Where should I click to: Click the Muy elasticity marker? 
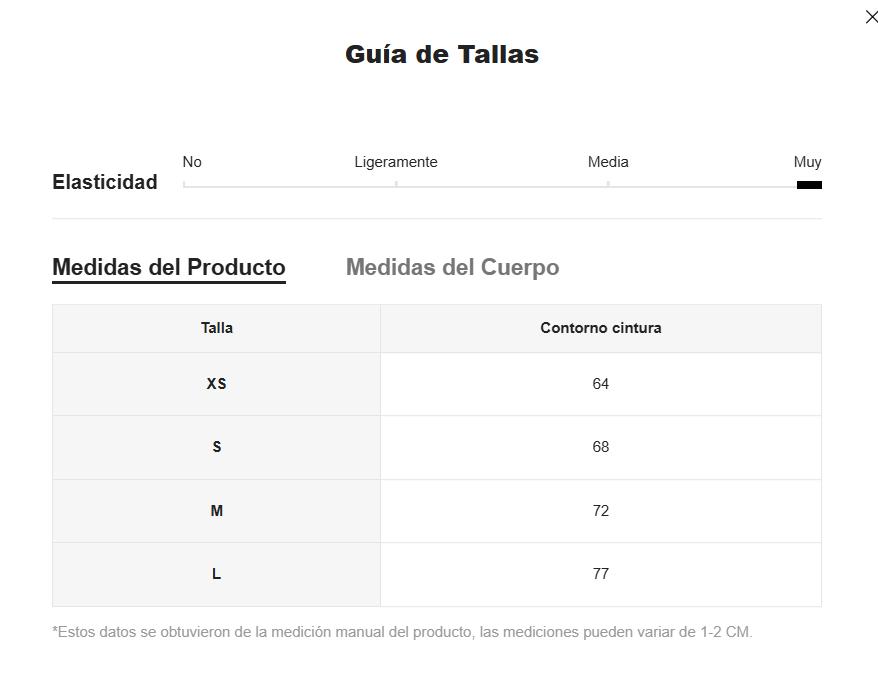809,185
